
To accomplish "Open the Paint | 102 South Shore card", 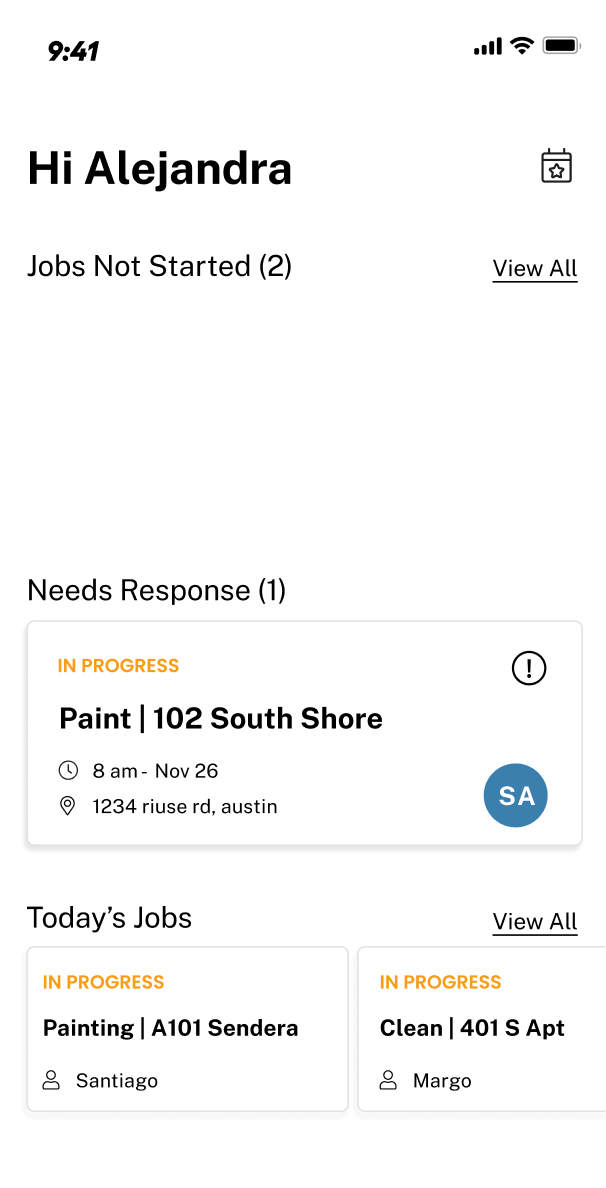I will pyautogui.click(x=305, y=733).
